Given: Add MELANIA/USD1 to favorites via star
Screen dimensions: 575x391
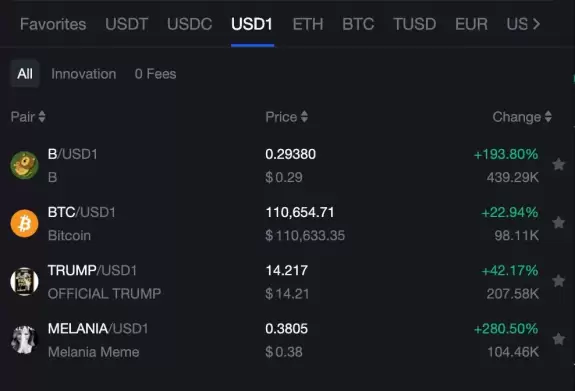Looking at the screenshot, I should [558, 339].
